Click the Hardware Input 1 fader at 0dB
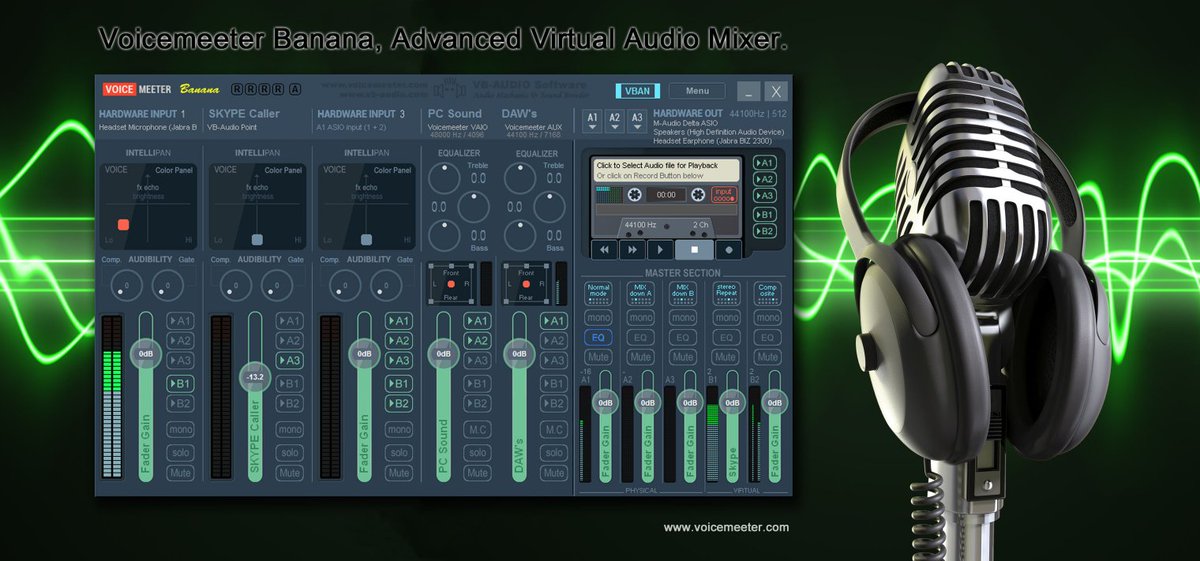Viewport: 1200px width, 561px height. coord(145,353)
